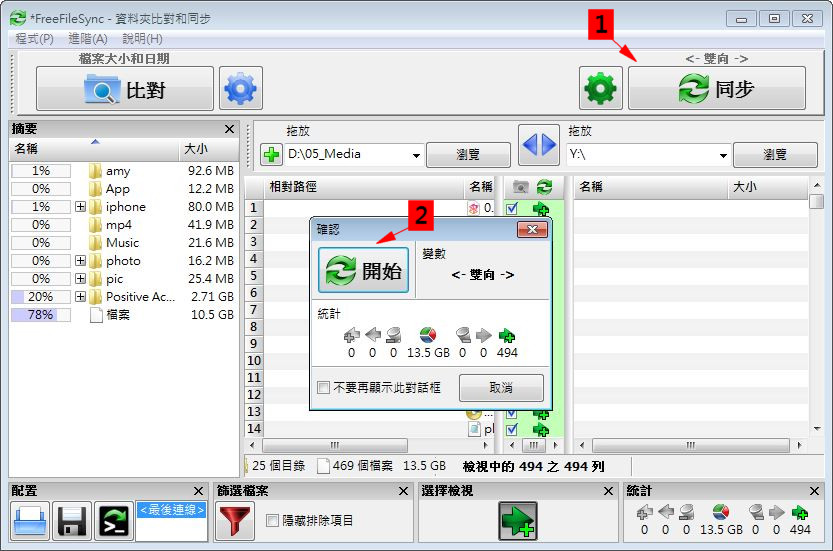Open green gear synchronization settings
The height and width of the screenshot is (551, 833).
(600, 89)
